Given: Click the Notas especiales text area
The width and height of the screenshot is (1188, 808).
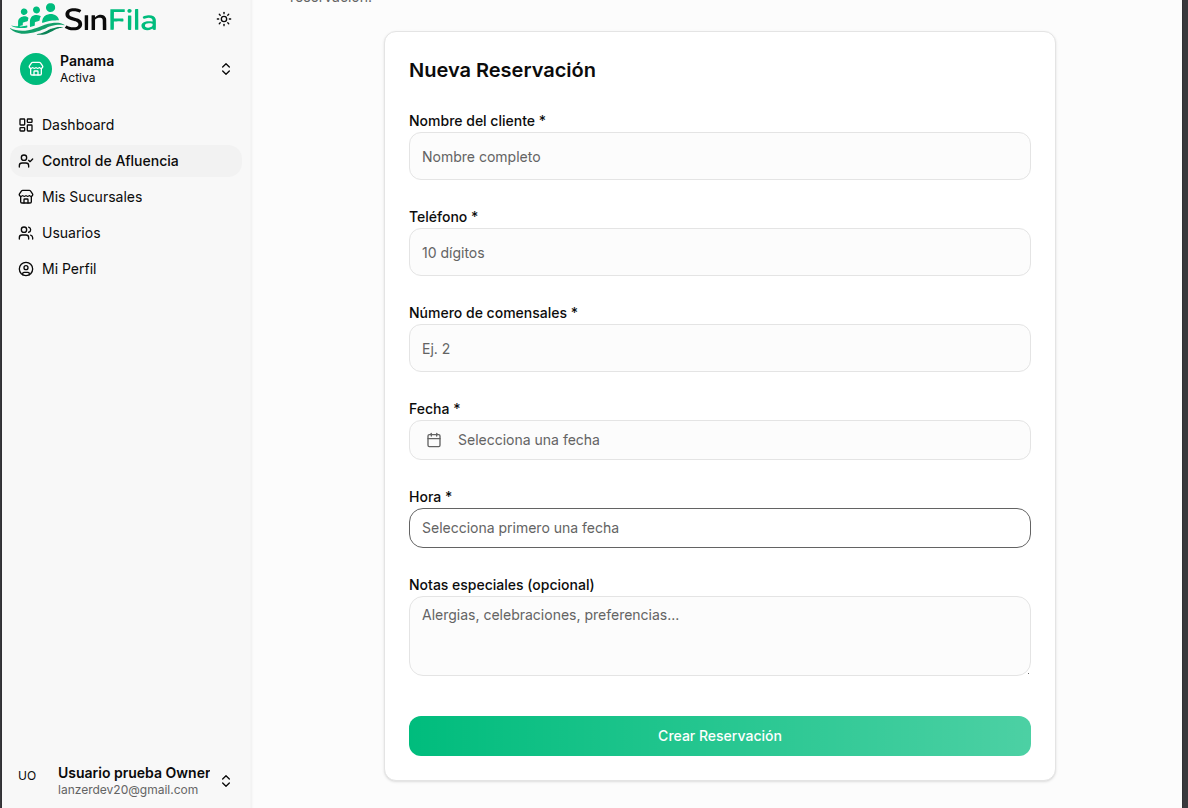Looking at the screenshot, I should (x=719, y=636).
